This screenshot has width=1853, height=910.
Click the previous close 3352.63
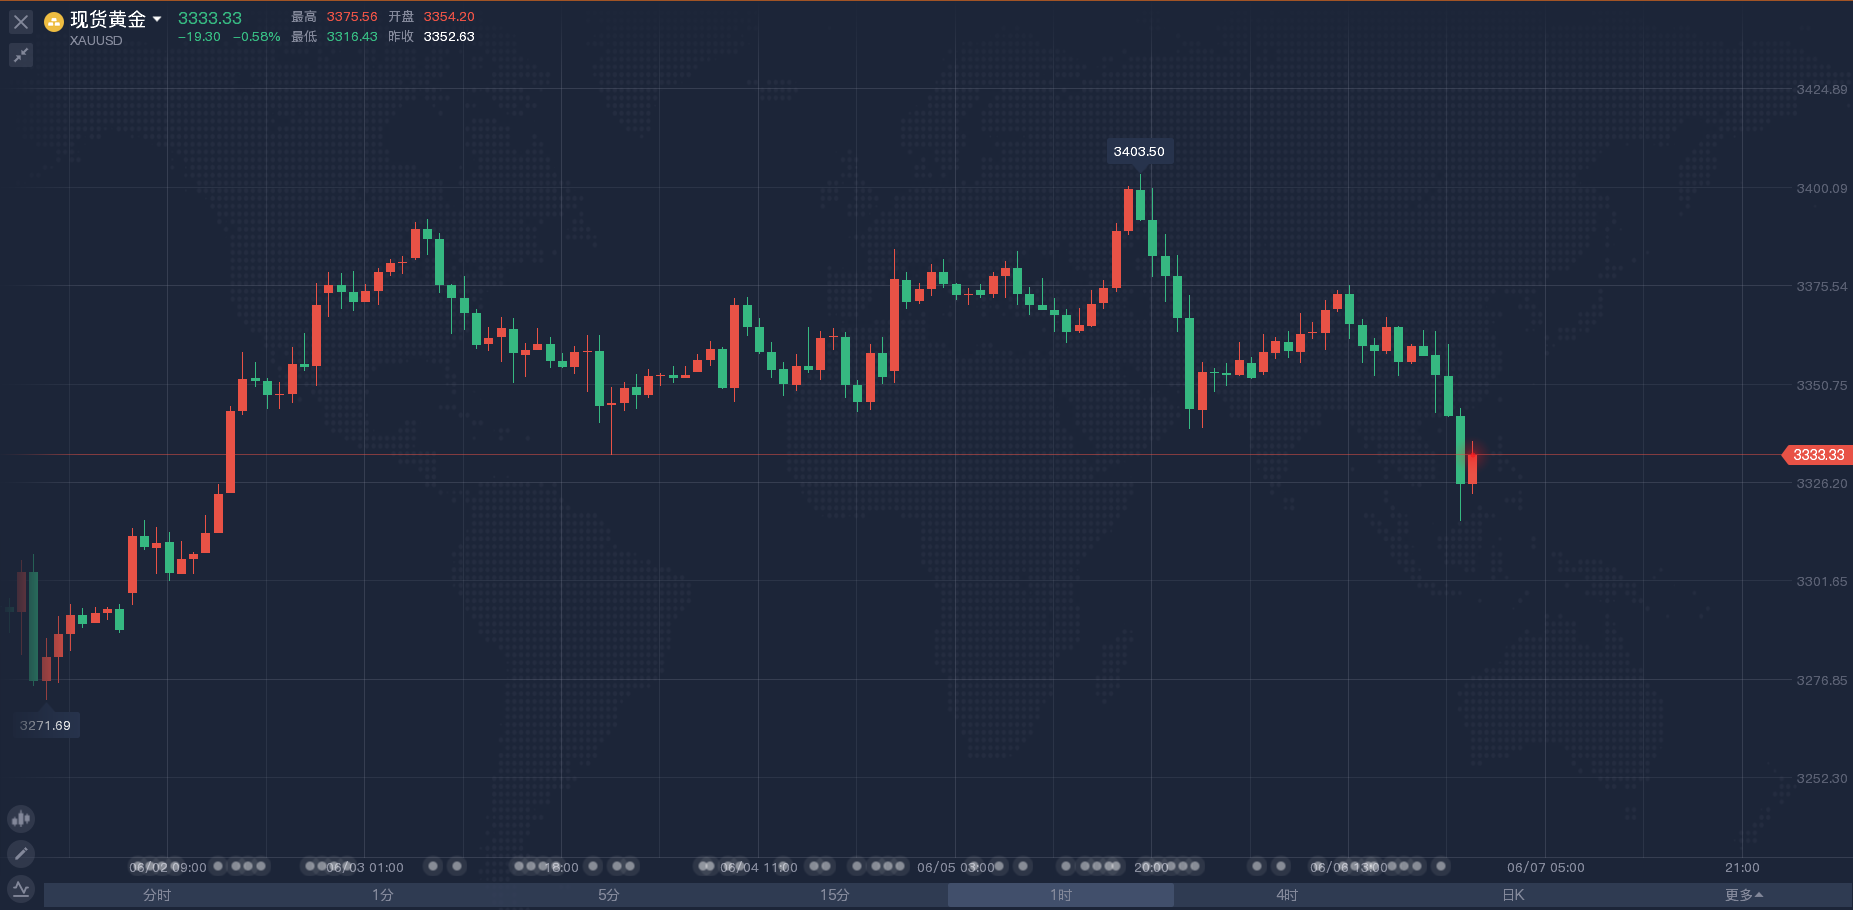pos(449,37)
